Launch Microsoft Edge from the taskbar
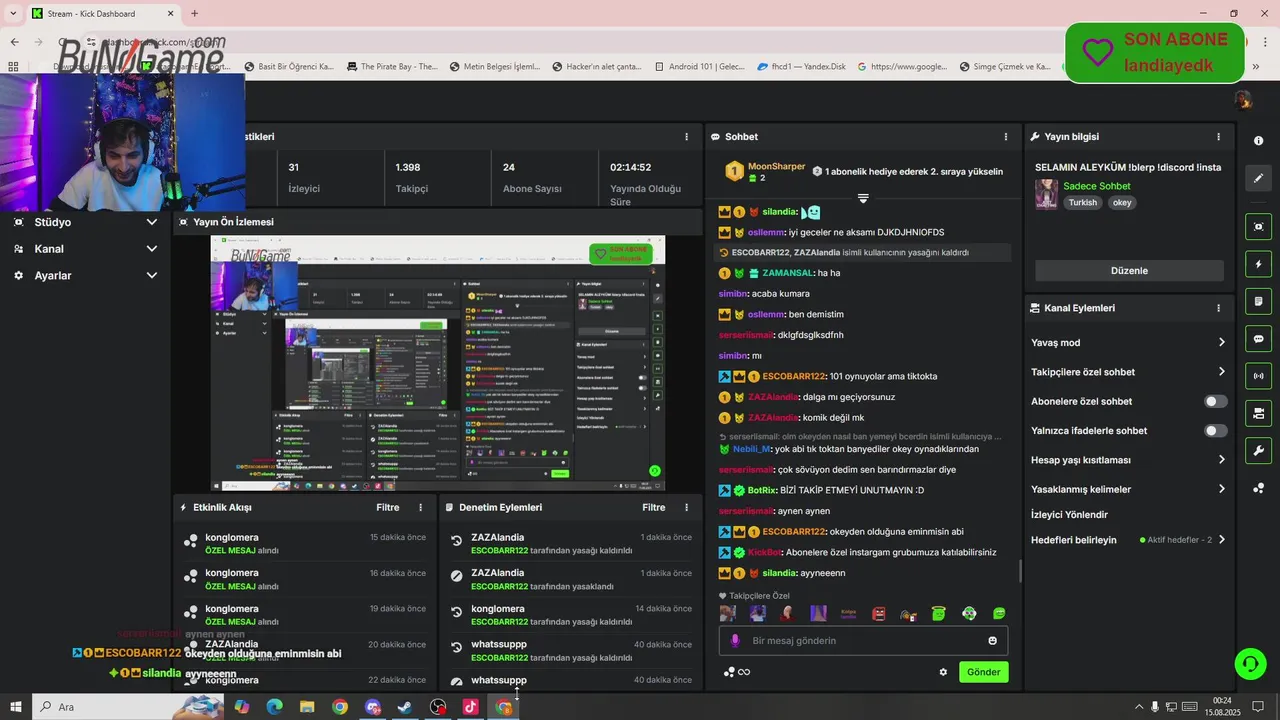Viewport: 1280px width, 720px height. click(274, 707)
